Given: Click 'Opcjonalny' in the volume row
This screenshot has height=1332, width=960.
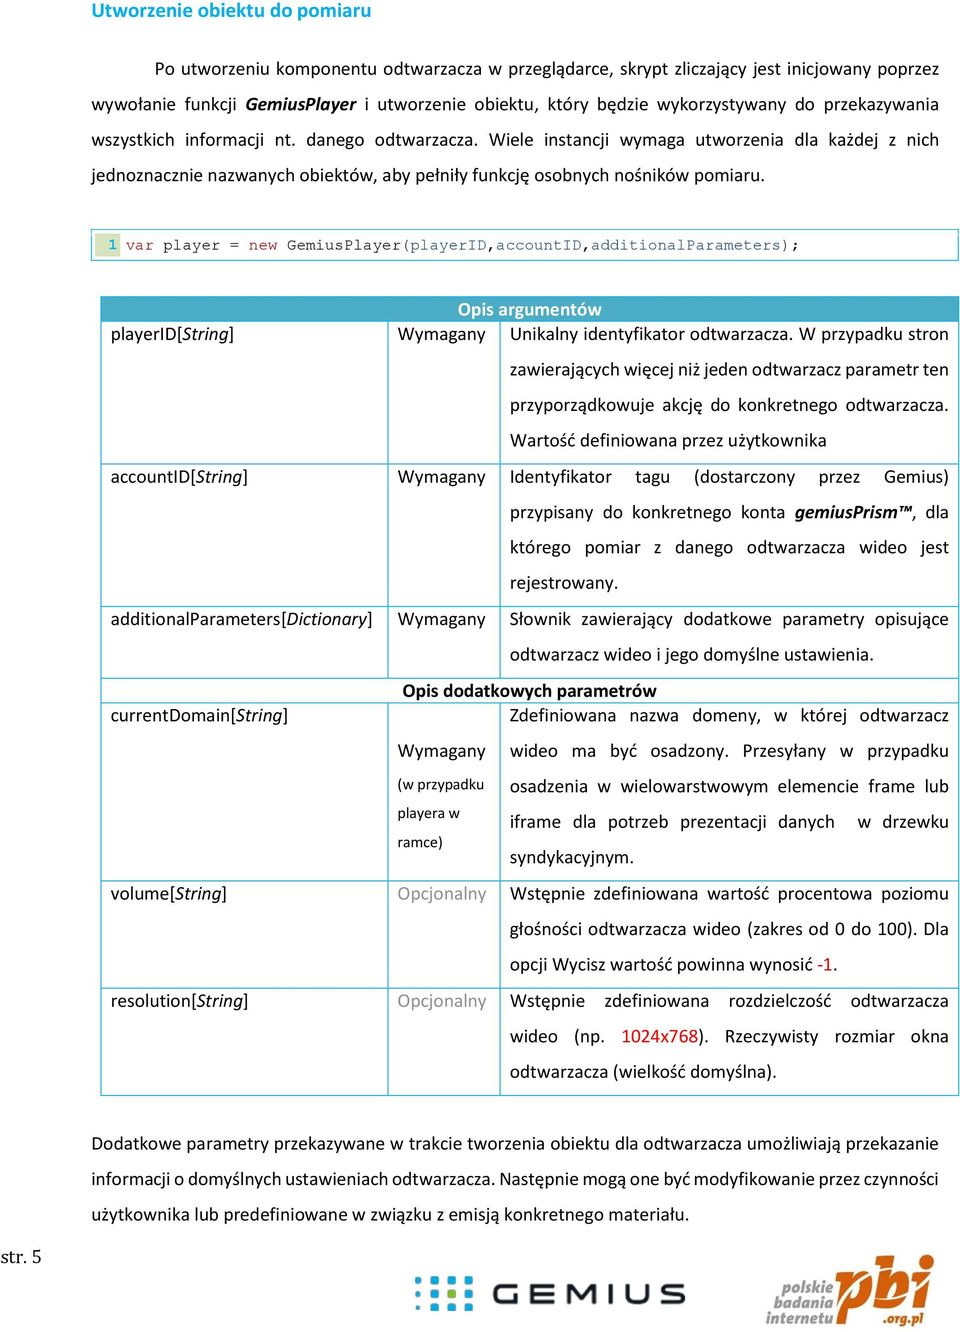Looking at the screenshot, I should (x=441, y=894).
